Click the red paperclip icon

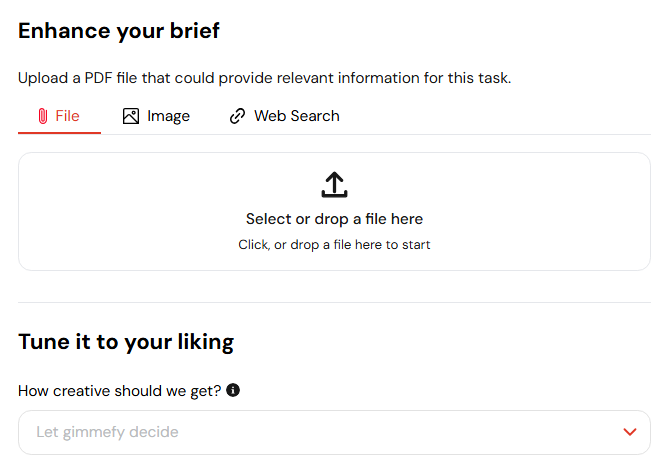(x=43, y=116)
